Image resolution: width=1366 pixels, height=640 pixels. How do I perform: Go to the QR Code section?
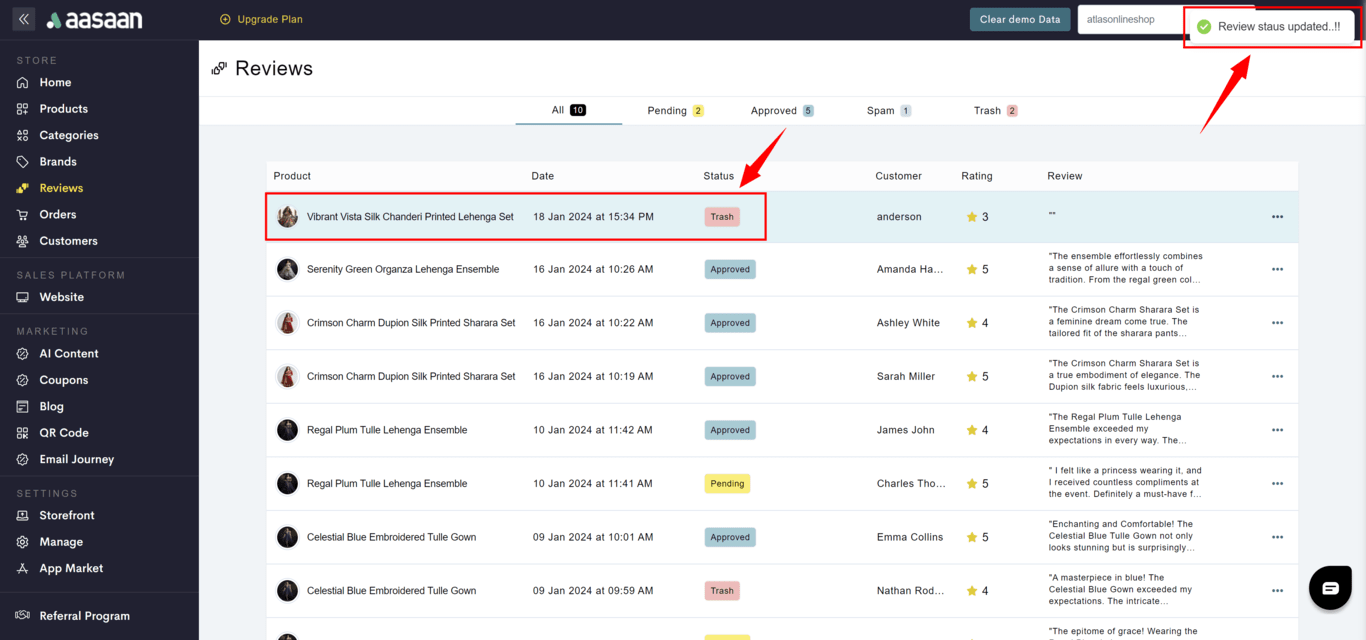click(63, 433)
